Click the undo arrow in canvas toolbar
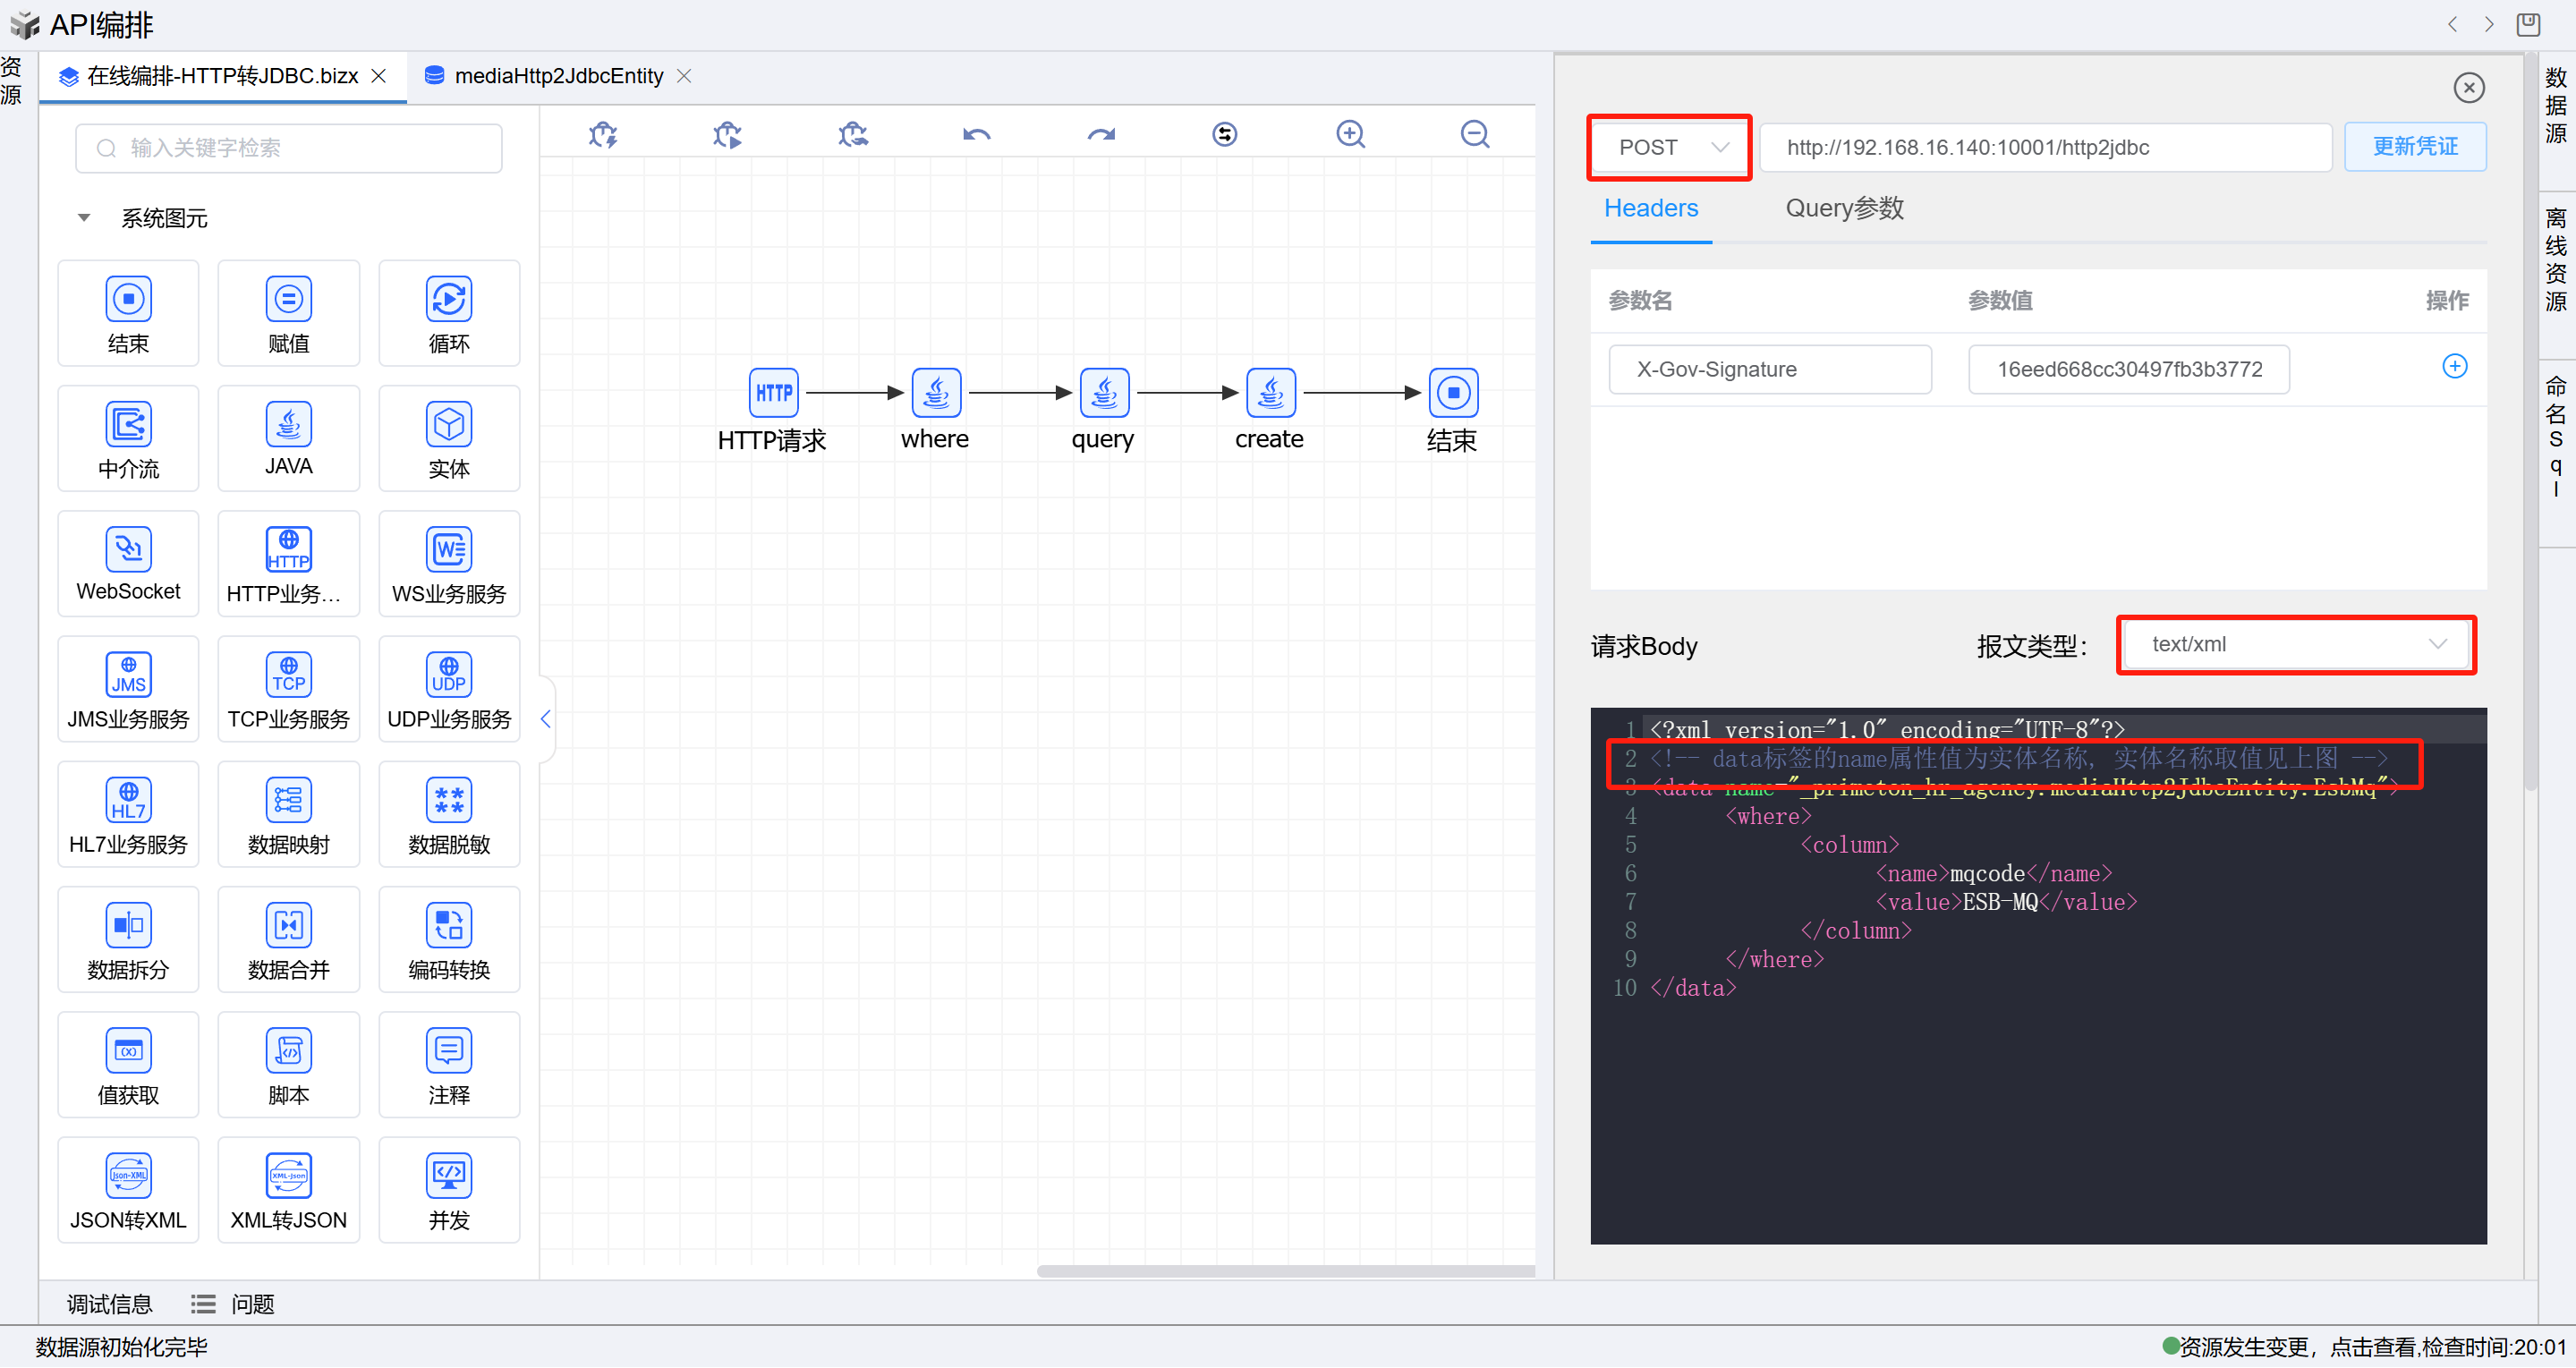 click(x=976, y=134)
